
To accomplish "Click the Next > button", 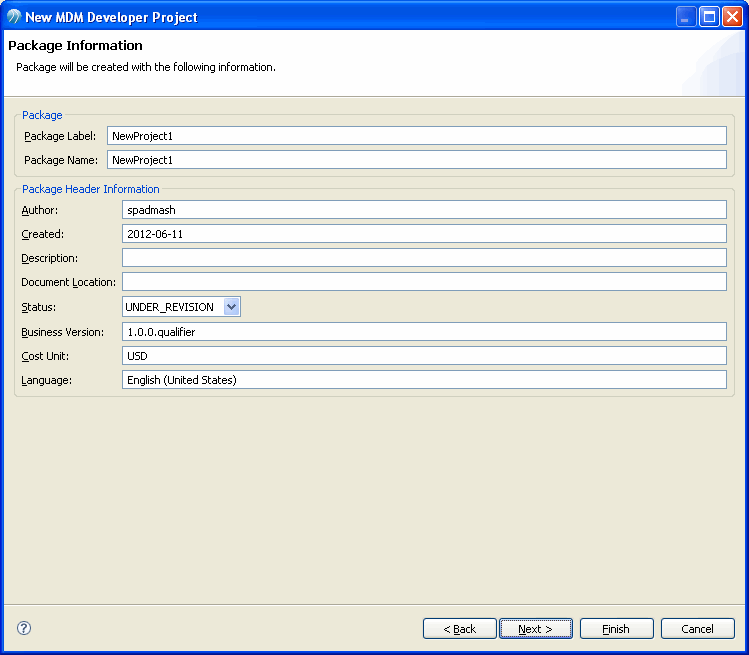I will 535,629.
